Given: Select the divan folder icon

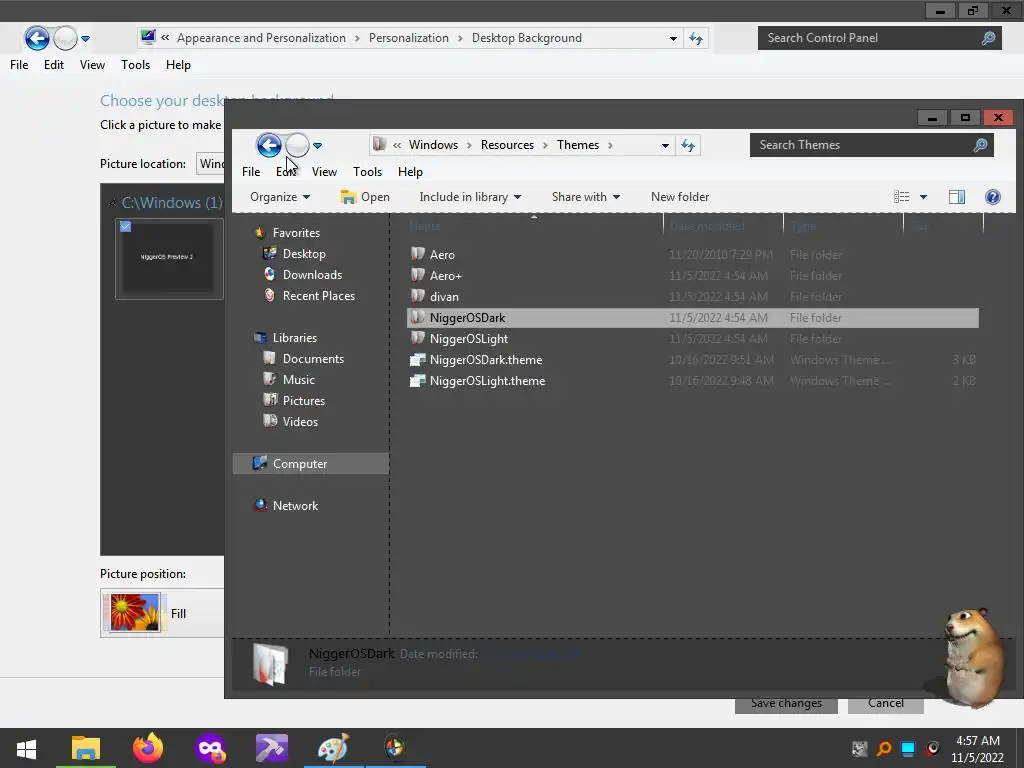Looking at the screenshot, I should click(x=418, y=296).
